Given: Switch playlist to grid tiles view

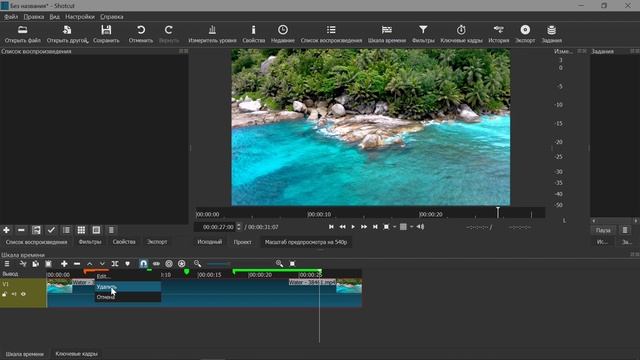Looking at the screenshot, I should click(81, 230).
